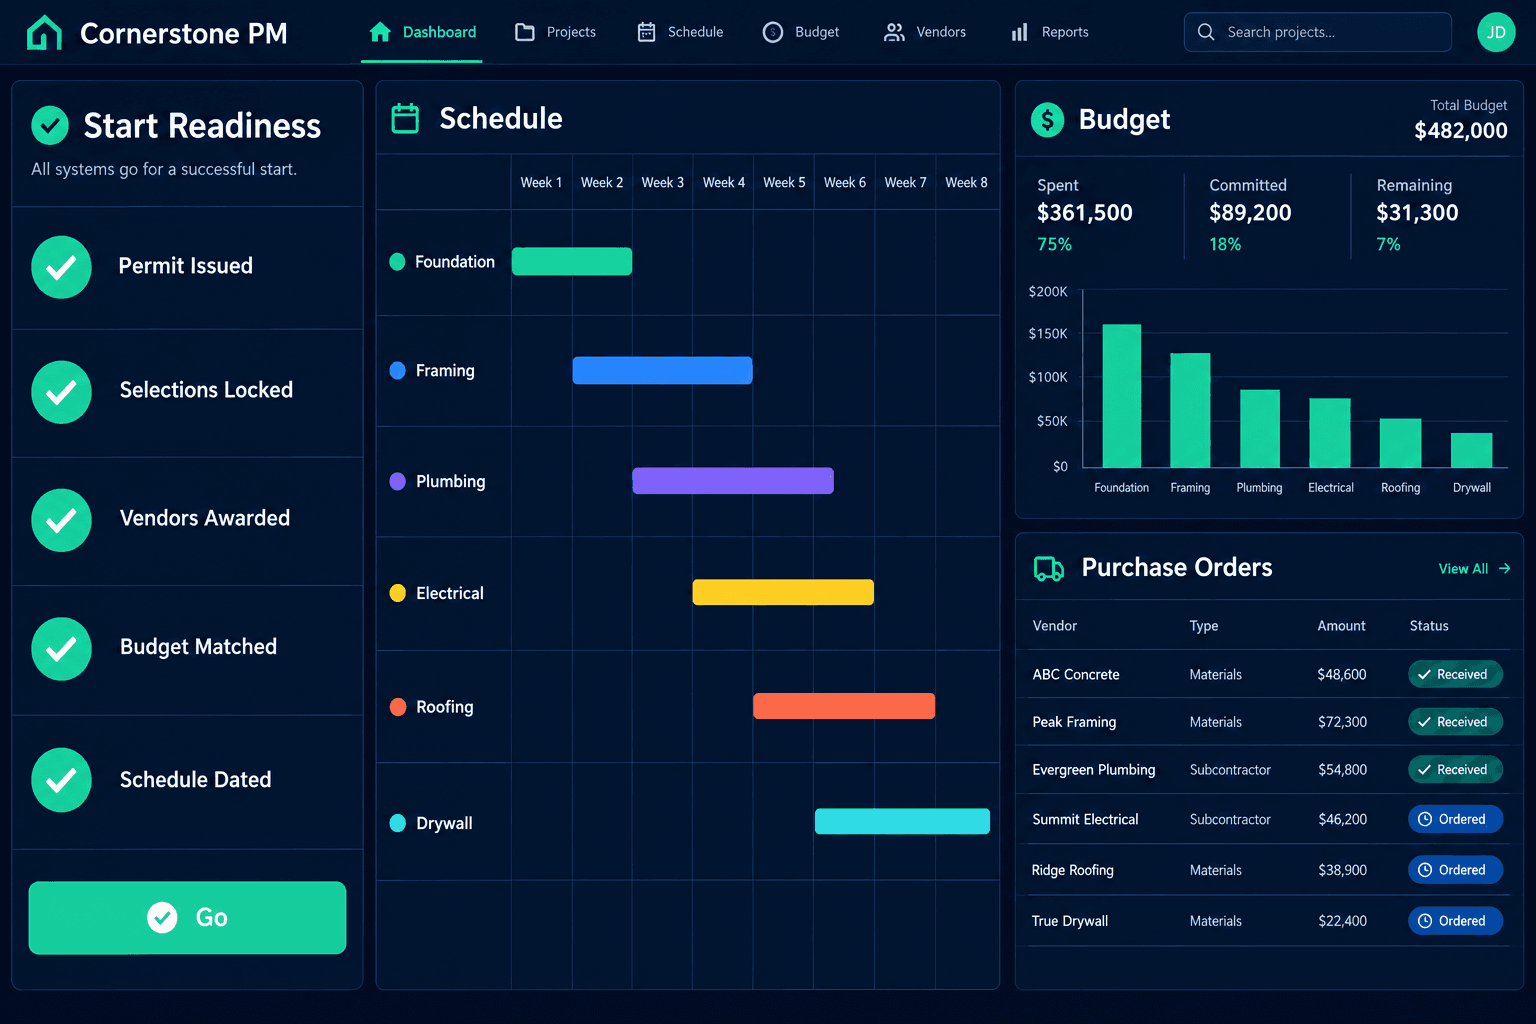
Task: Click the Cornerstone PM house logo
Action: coord(44,33)
